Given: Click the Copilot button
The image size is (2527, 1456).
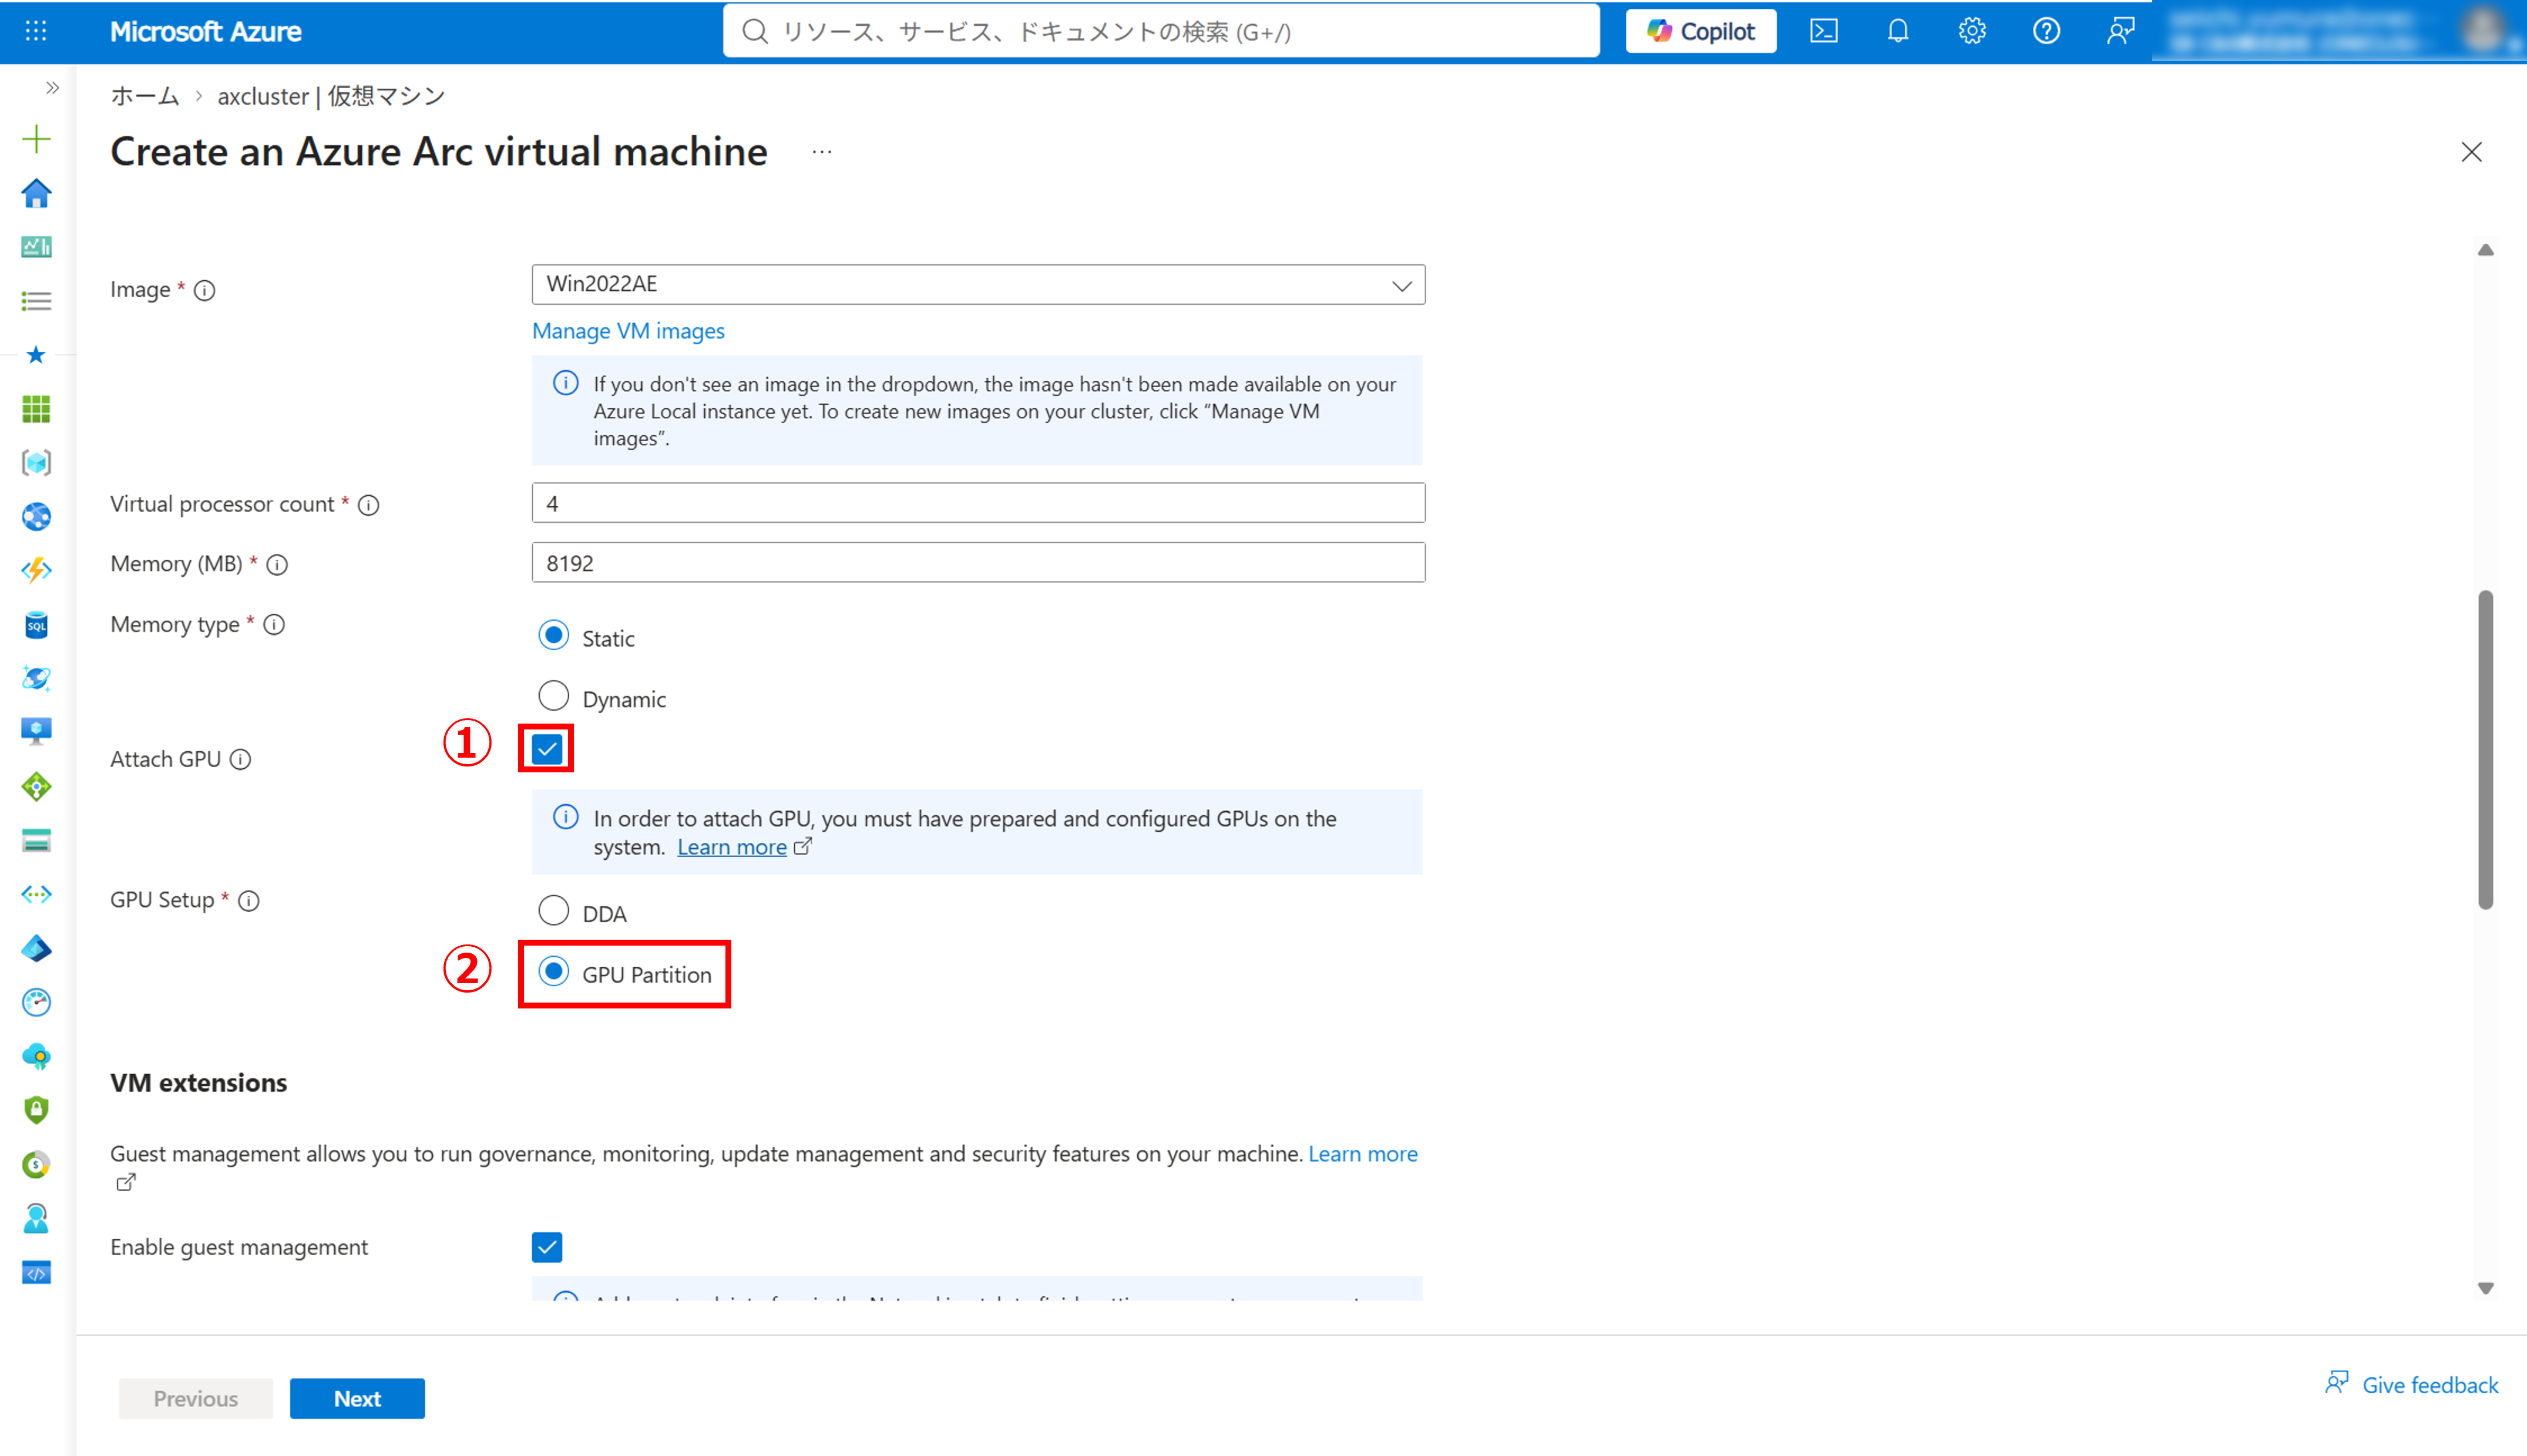Looking at the screenshot, I should coord(1701,31).
